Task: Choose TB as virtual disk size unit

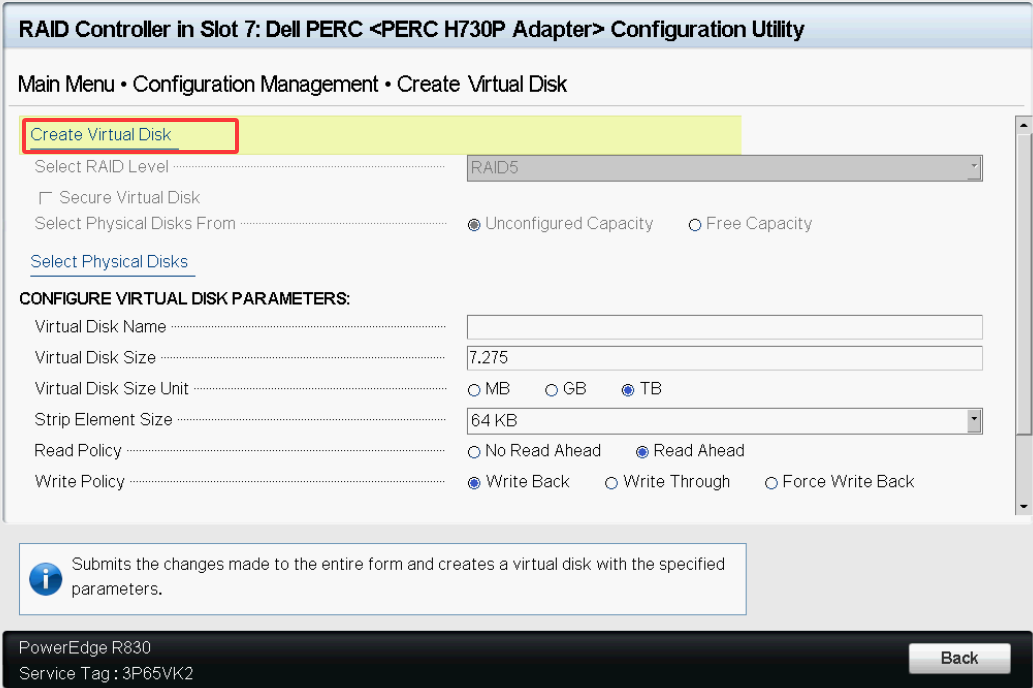Action: tap(628, 390)
